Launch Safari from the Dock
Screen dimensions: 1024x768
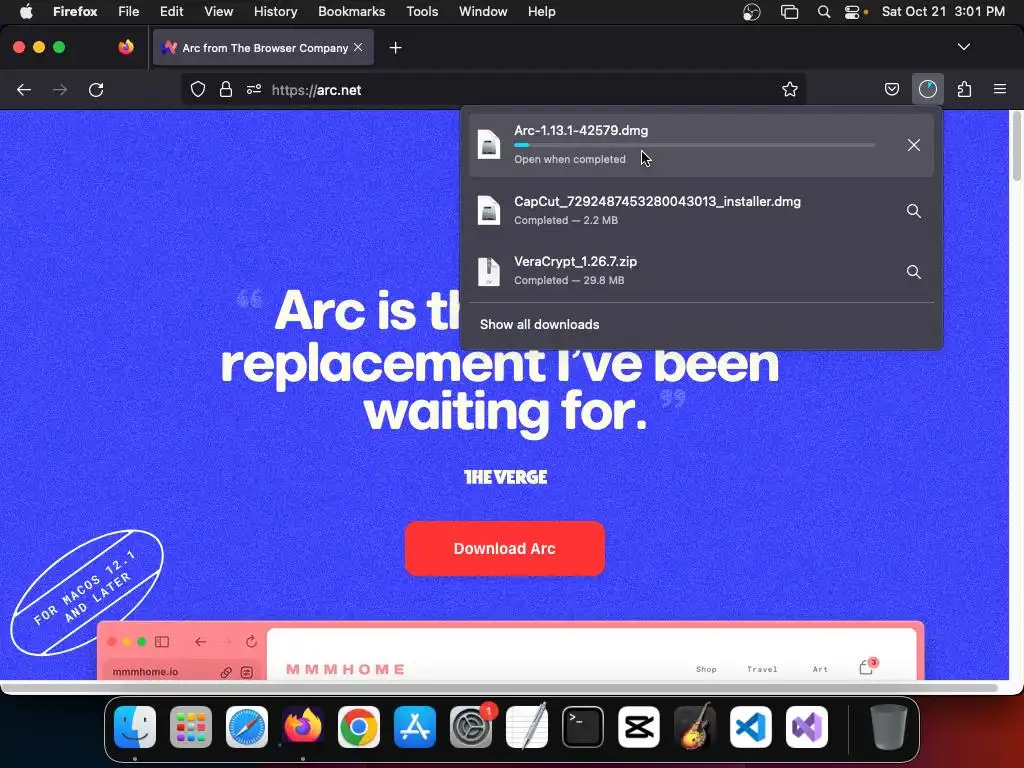click(x=247, y=727)
